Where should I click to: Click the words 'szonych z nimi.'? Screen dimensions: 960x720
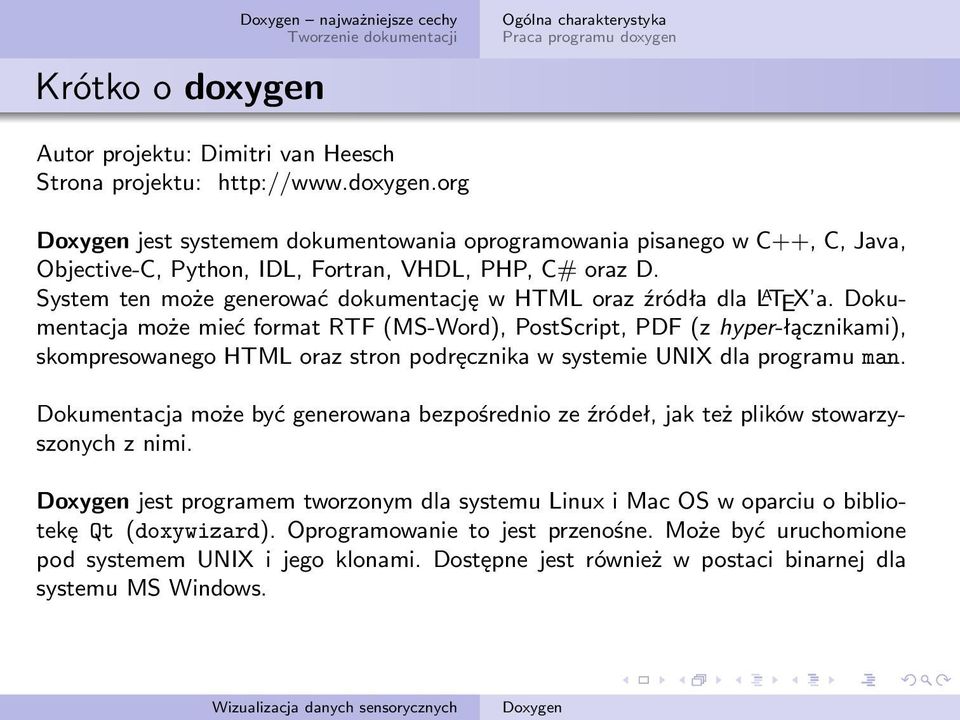coord(114,444)
